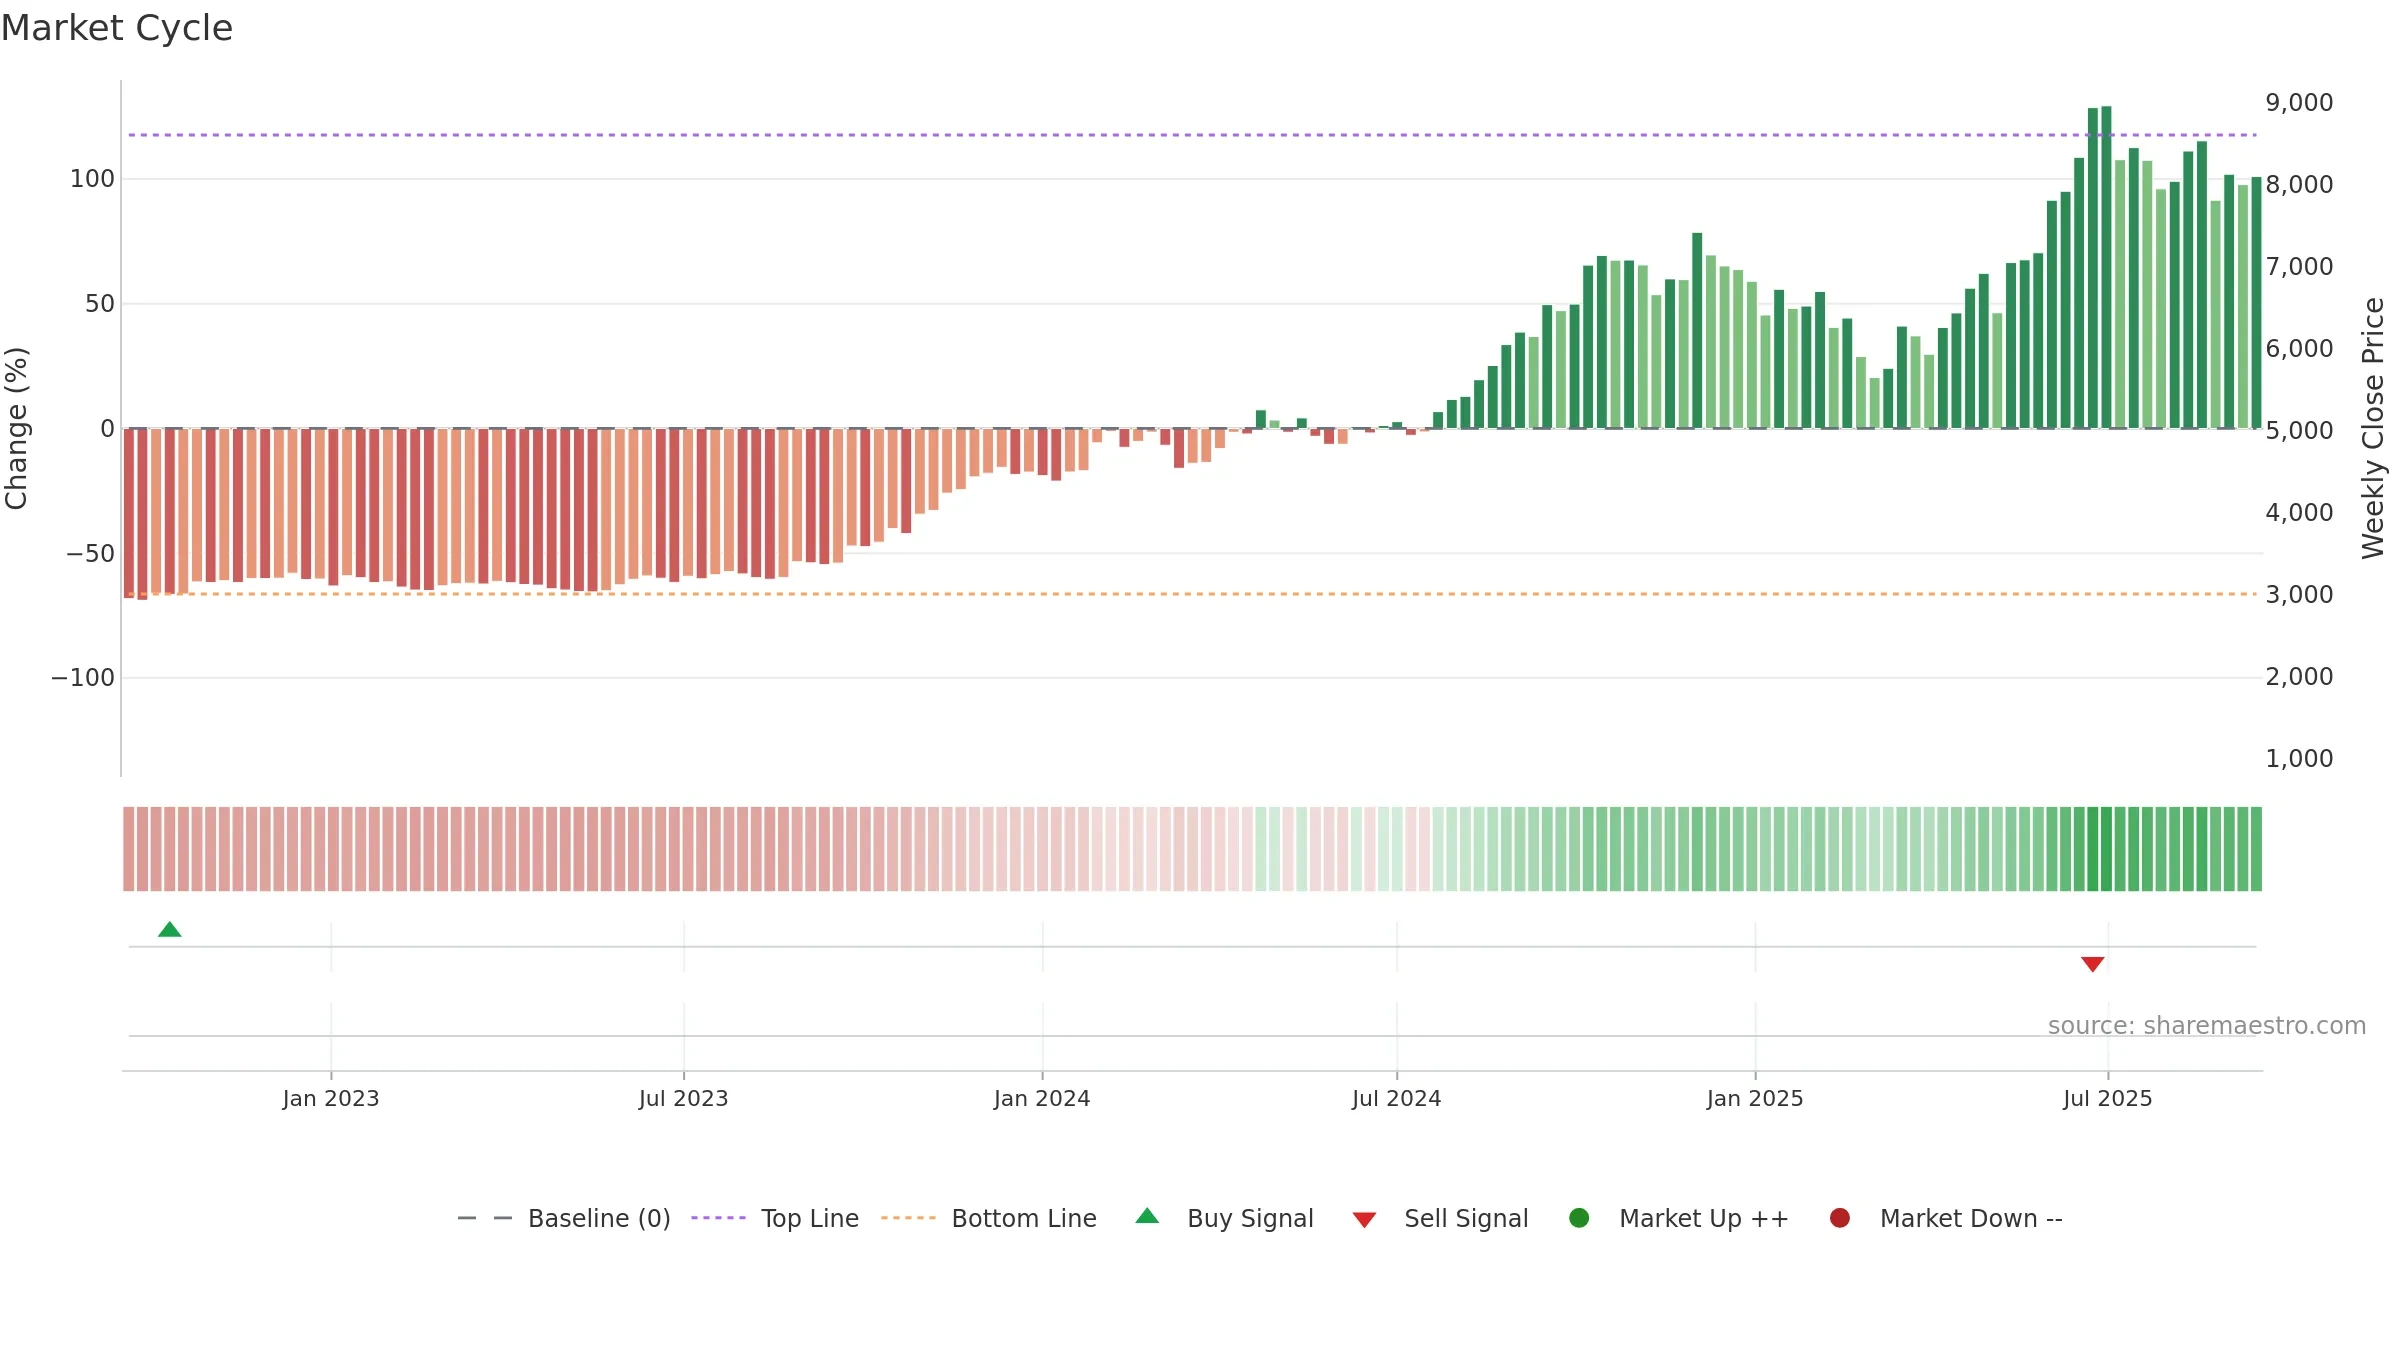Viewport: 2400px width, 1350px height.
Task: Click the purple dotted line legend swatch
Action: [x=718, y=1218]
